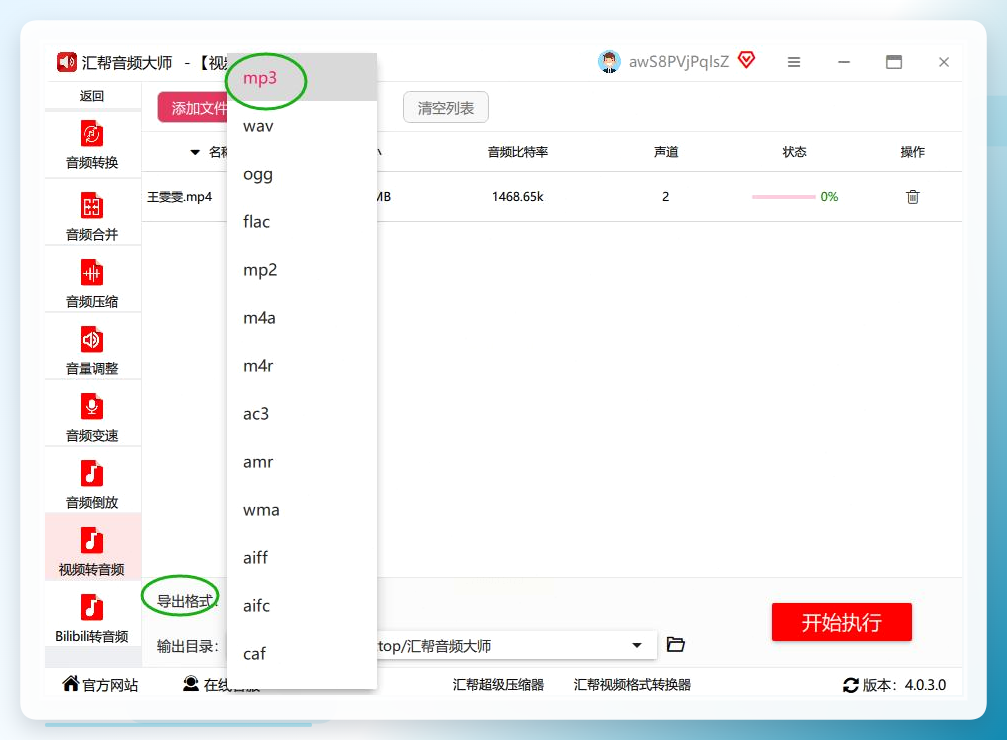Expand the output directory dropdown arrow
This screenshot has width=1007, height=740.
[636, 646]
